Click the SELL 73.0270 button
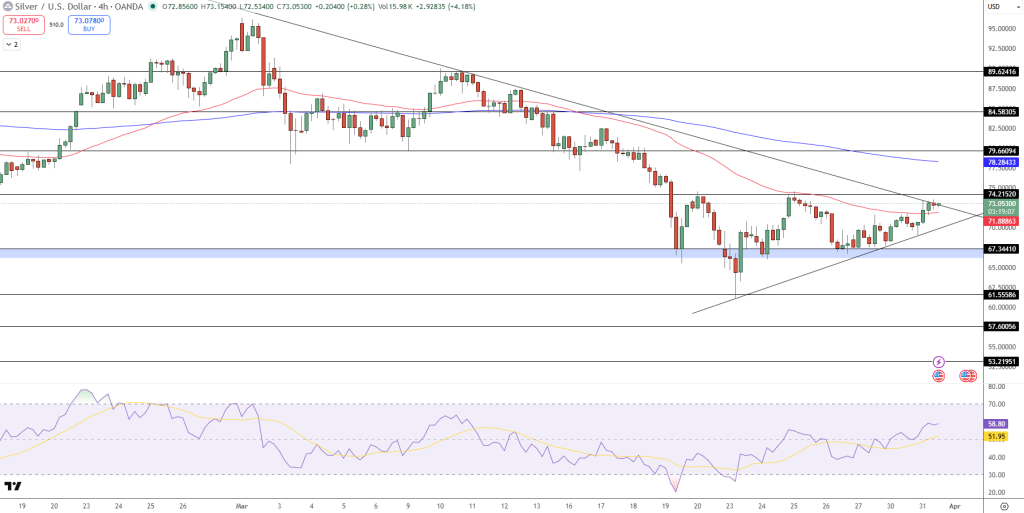The image size is (1024, 513). [x=24, y=25]
